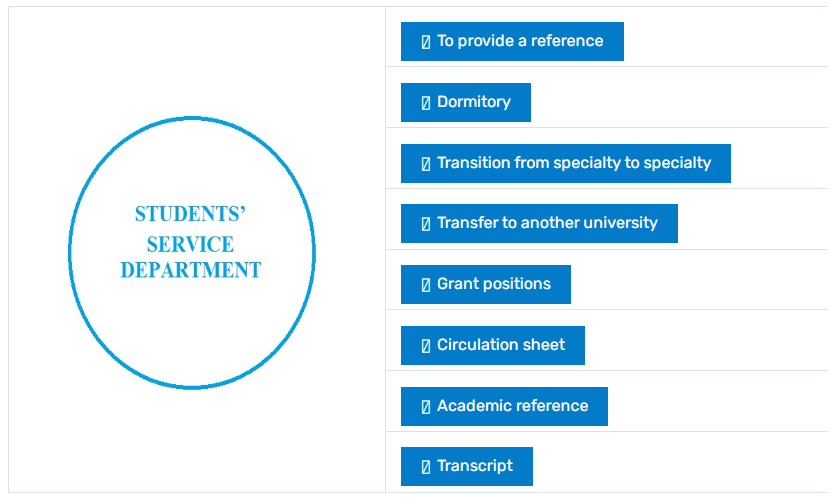Click the icon before 'Academic reference'

click(x=425, y=406)
